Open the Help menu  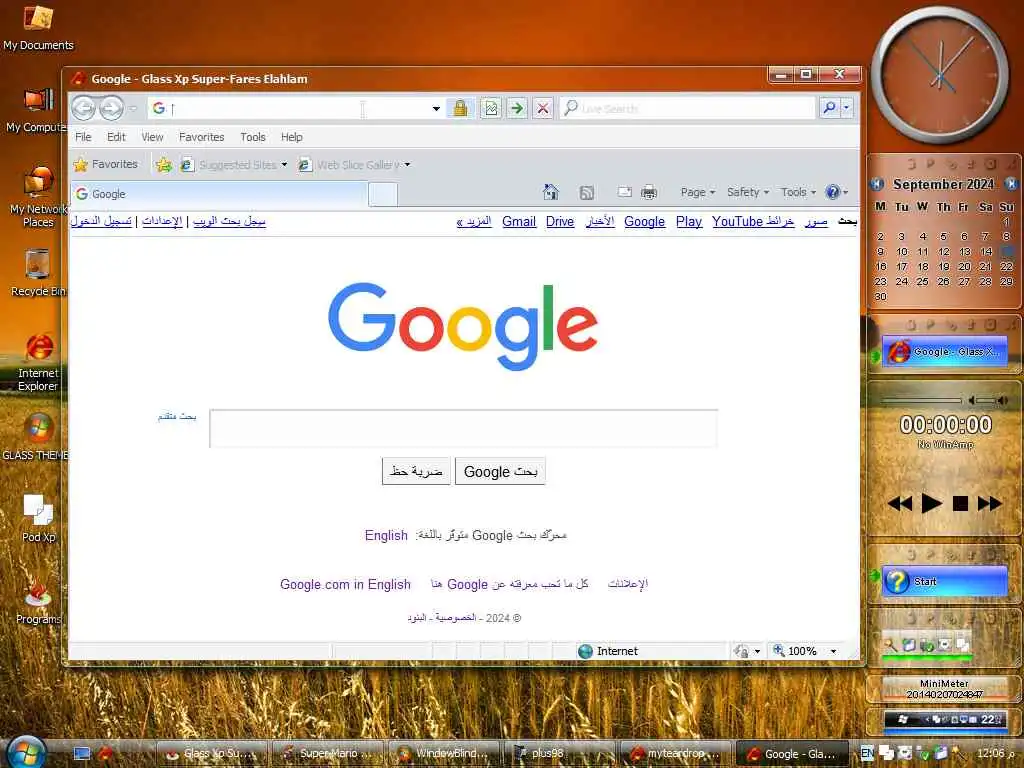(291, 137)
